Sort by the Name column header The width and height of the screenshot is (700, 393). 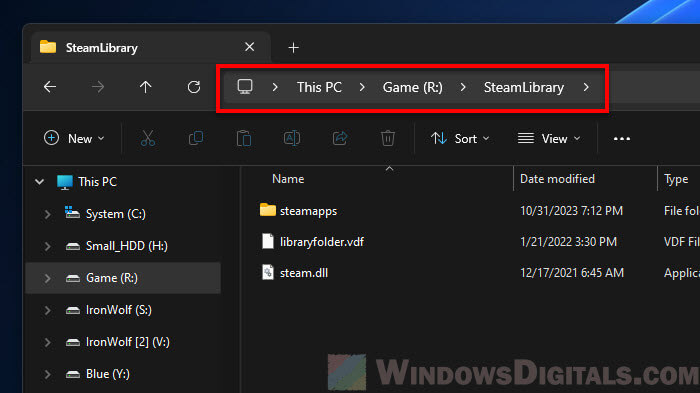[288, 179]
